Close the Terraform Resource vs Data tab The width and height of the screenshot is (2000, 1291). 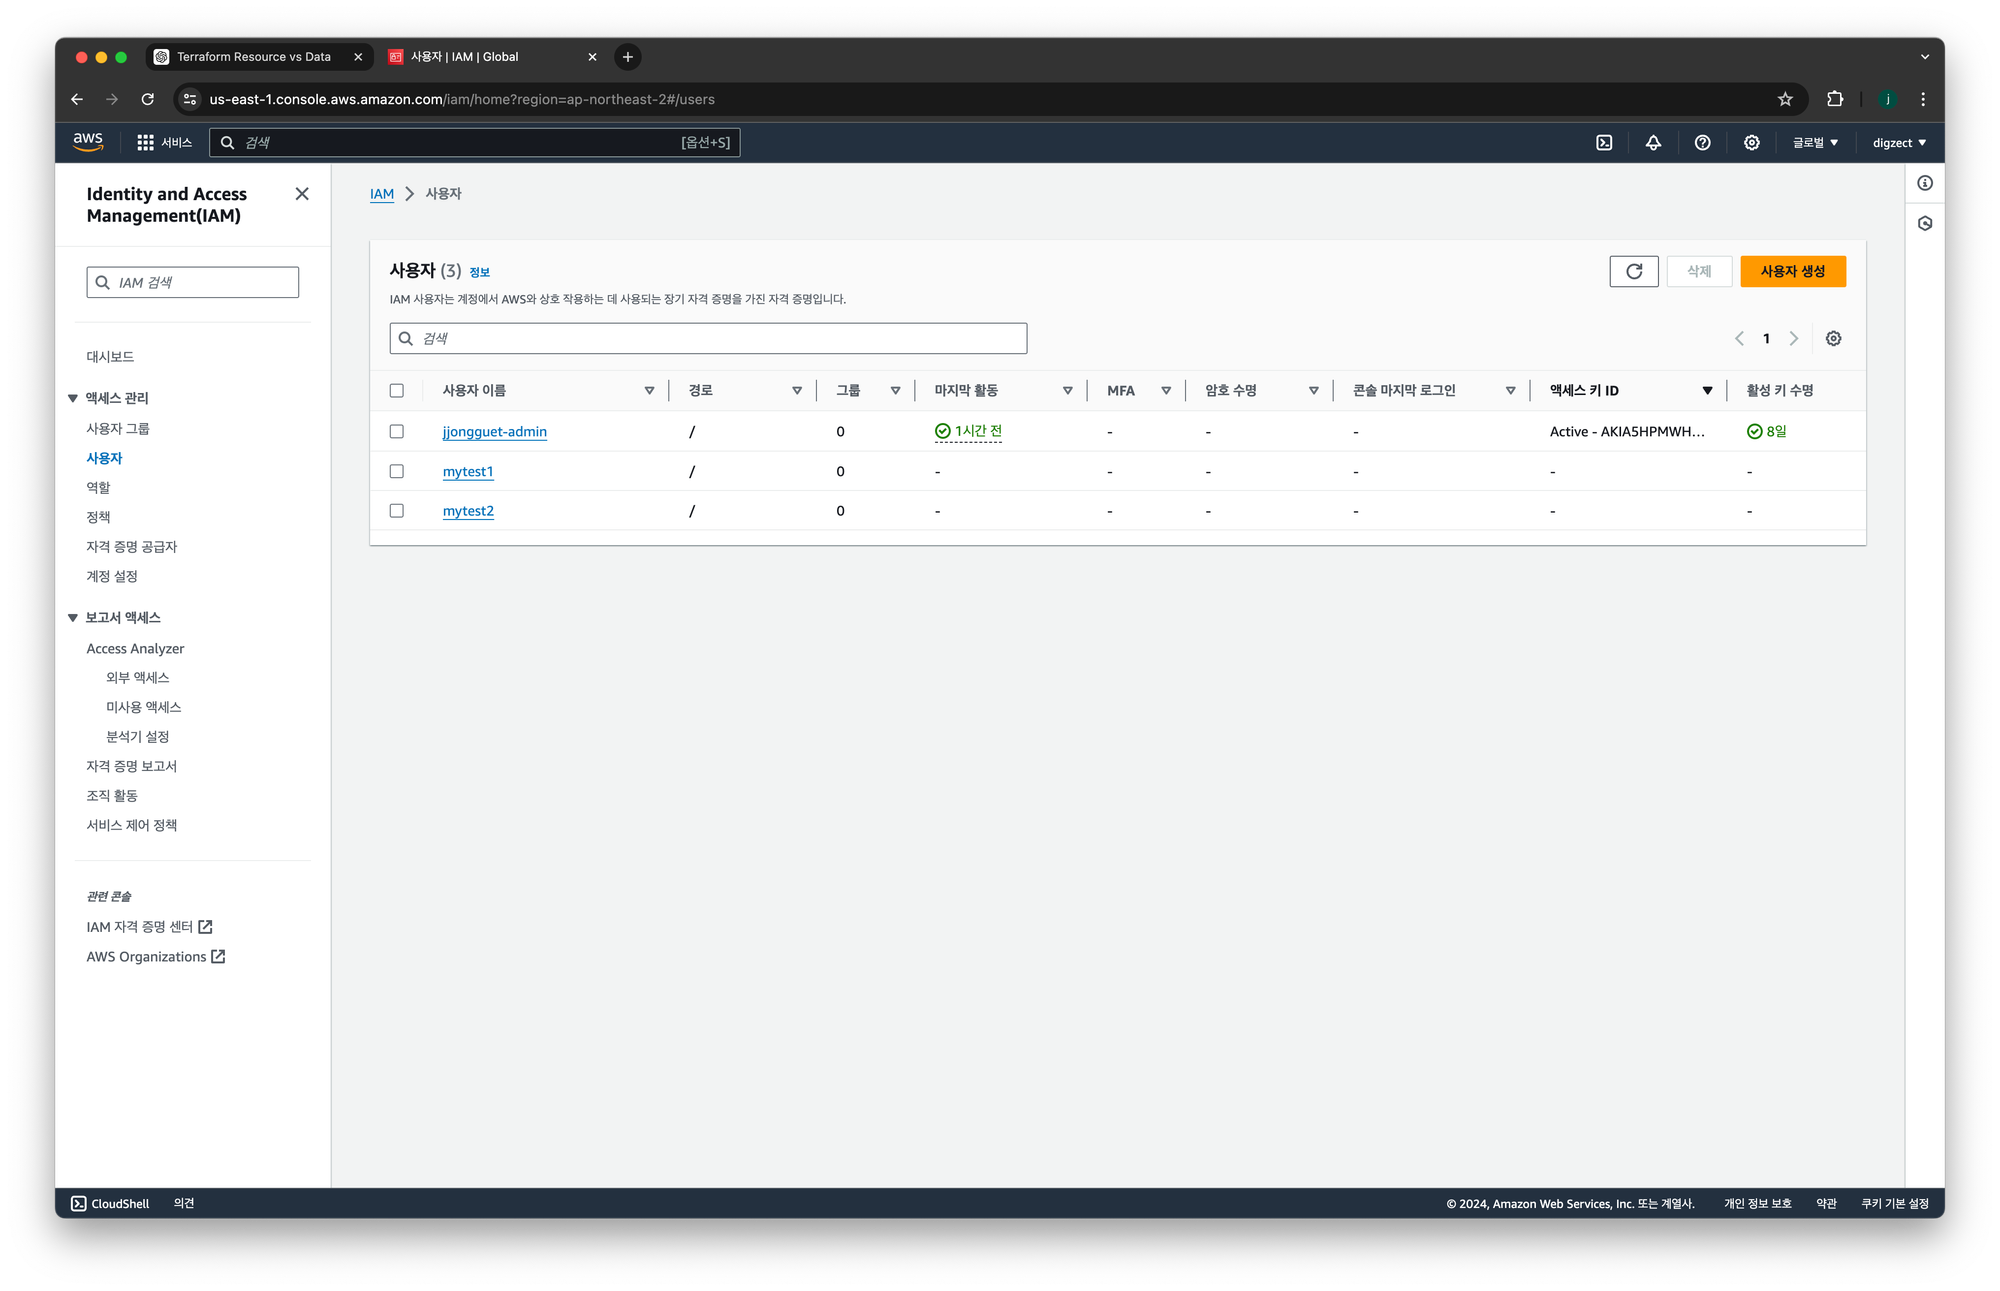click(x=358, y=57)
